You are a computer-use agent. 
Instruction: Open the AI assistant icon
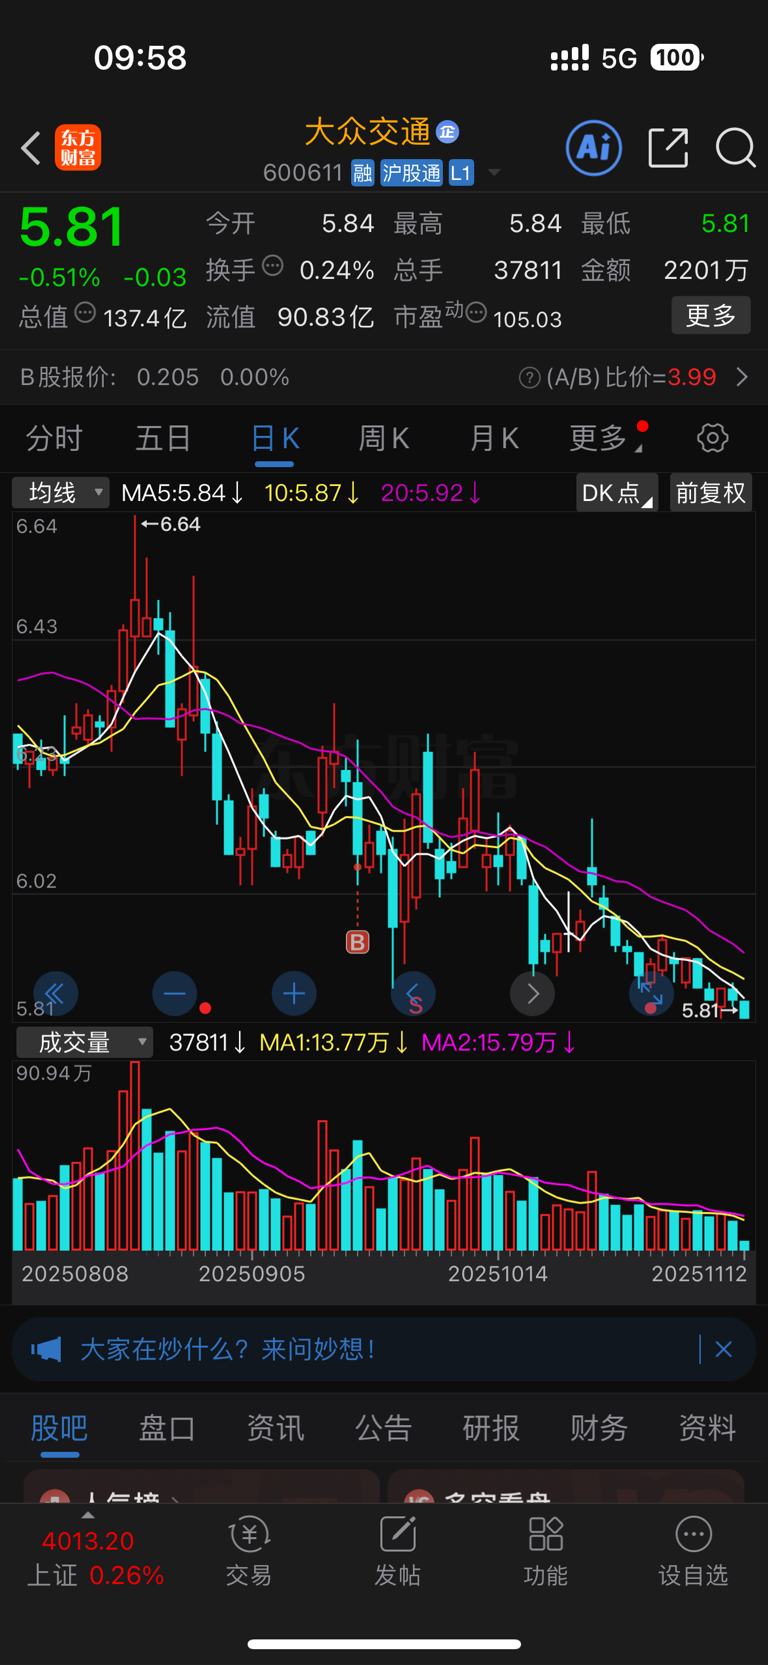[594, 148]
